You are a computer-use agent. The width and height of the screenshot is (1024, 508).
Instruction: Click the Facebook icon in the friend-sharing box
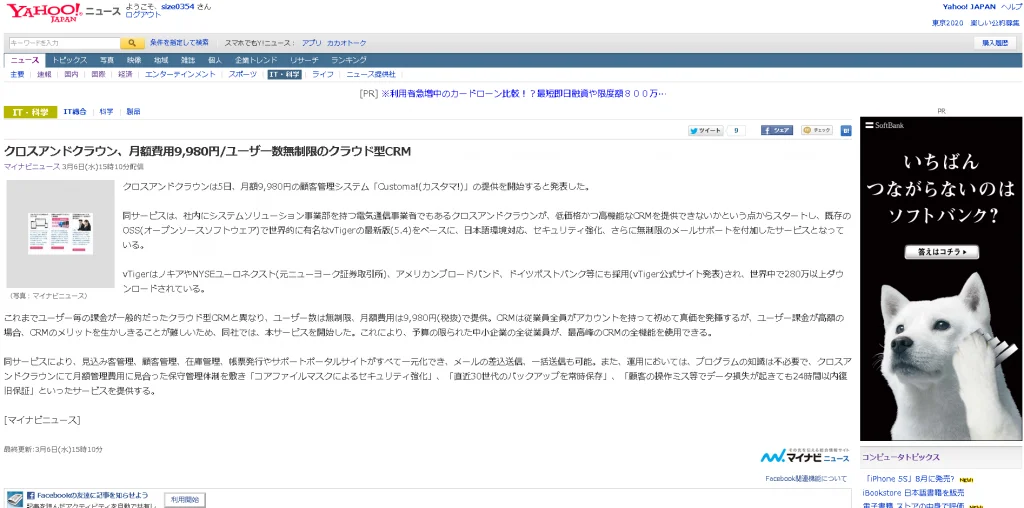[x=30, y=496]
